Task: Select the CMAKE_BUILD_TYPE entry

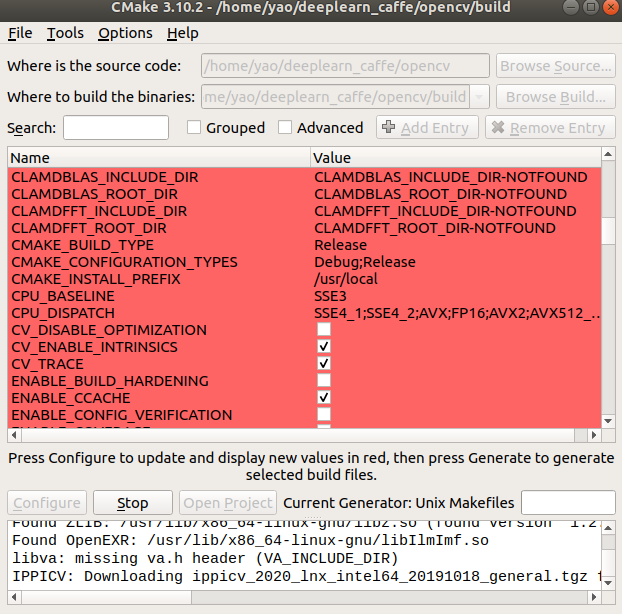Action: coord(82,245)
